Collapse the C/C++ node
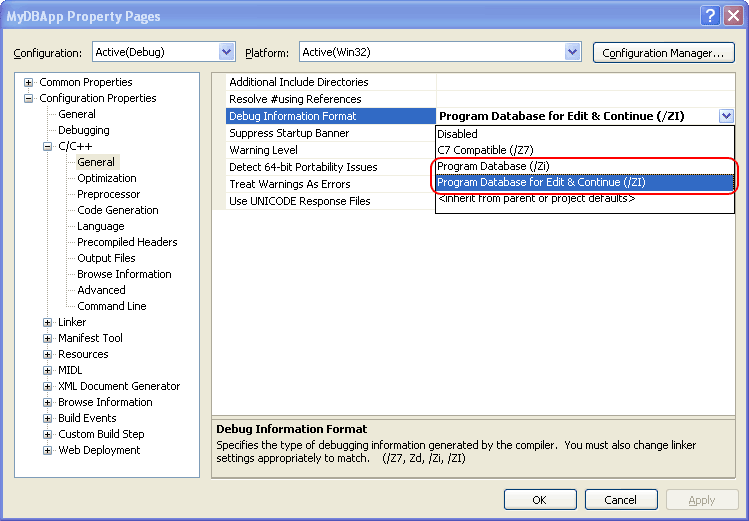 [47, 146]
